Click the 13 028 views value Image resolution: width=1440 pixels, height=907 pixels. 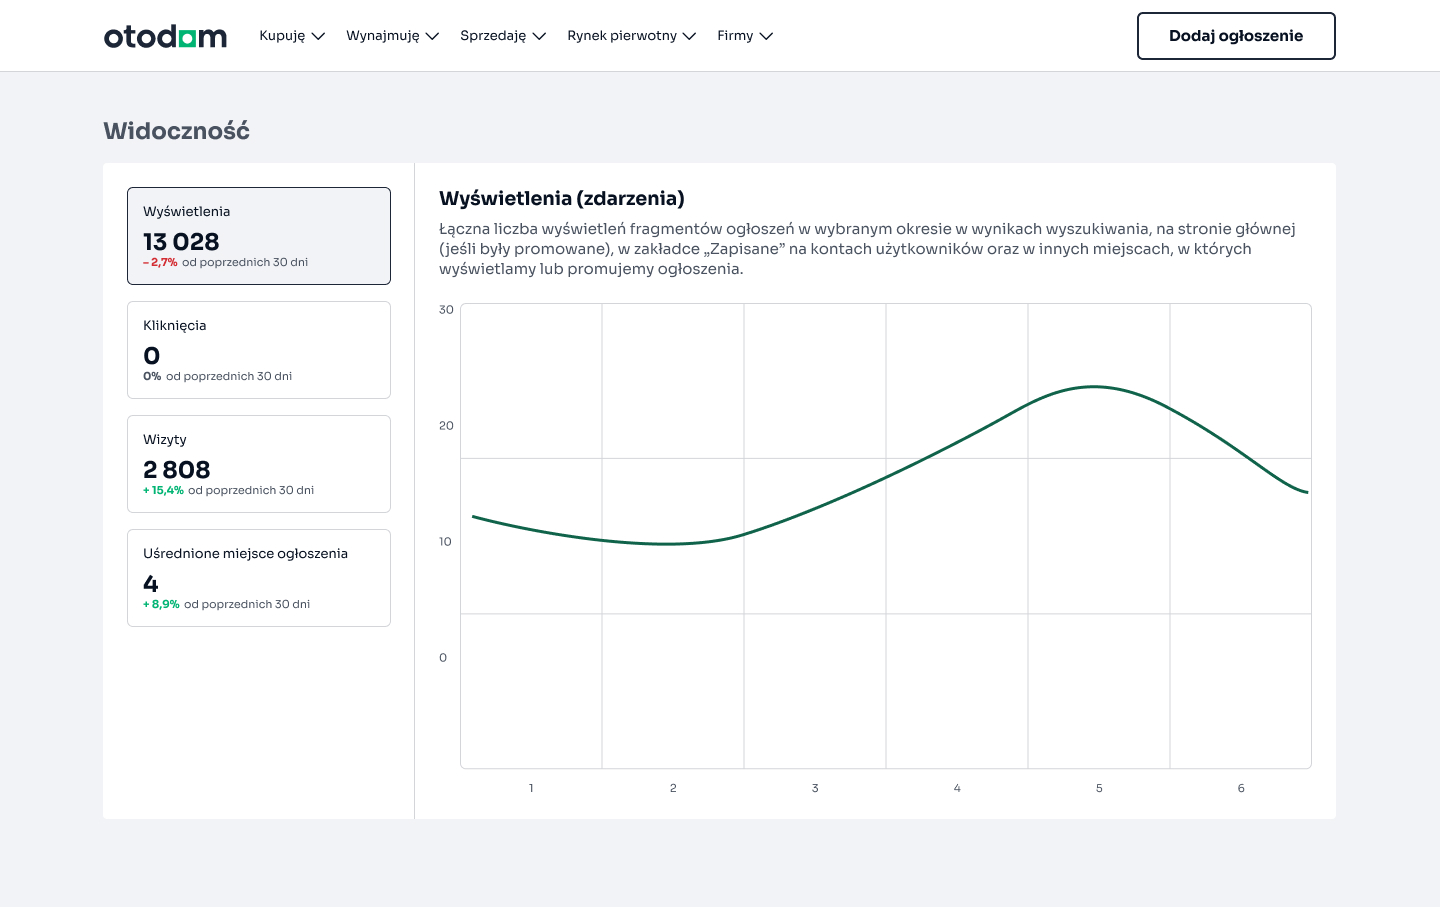[x=181, y=241]
